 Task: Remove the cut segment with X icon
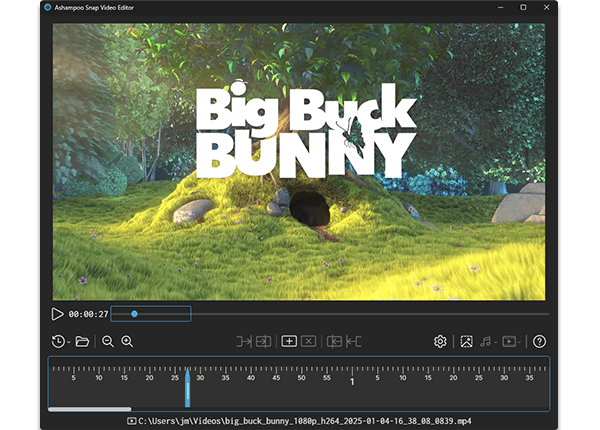pyautogui.click(x=308, y=341)
